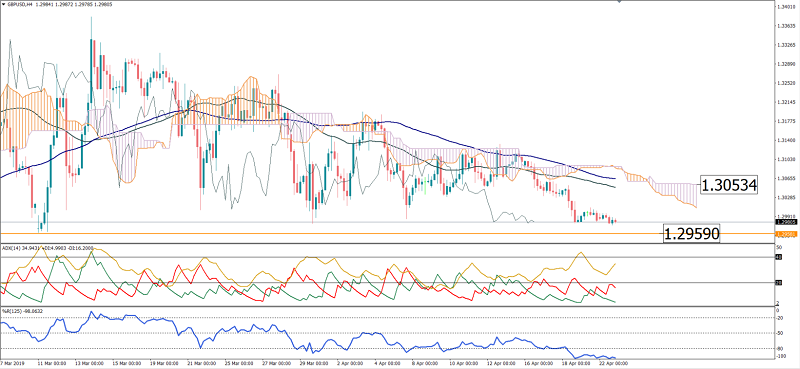
Task: Click the %R(125) indicator label
Action: [x=11, y=310]
